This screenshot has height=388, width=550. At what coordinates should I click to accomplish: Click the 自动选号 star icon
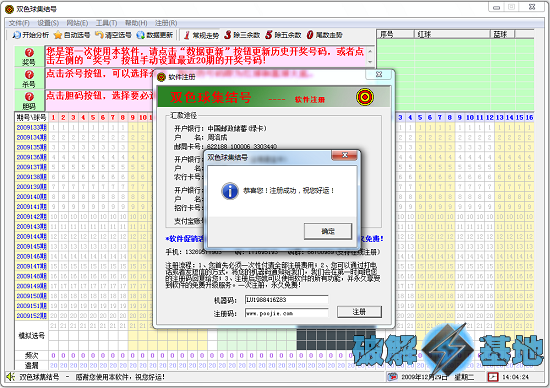pos(58,35)
